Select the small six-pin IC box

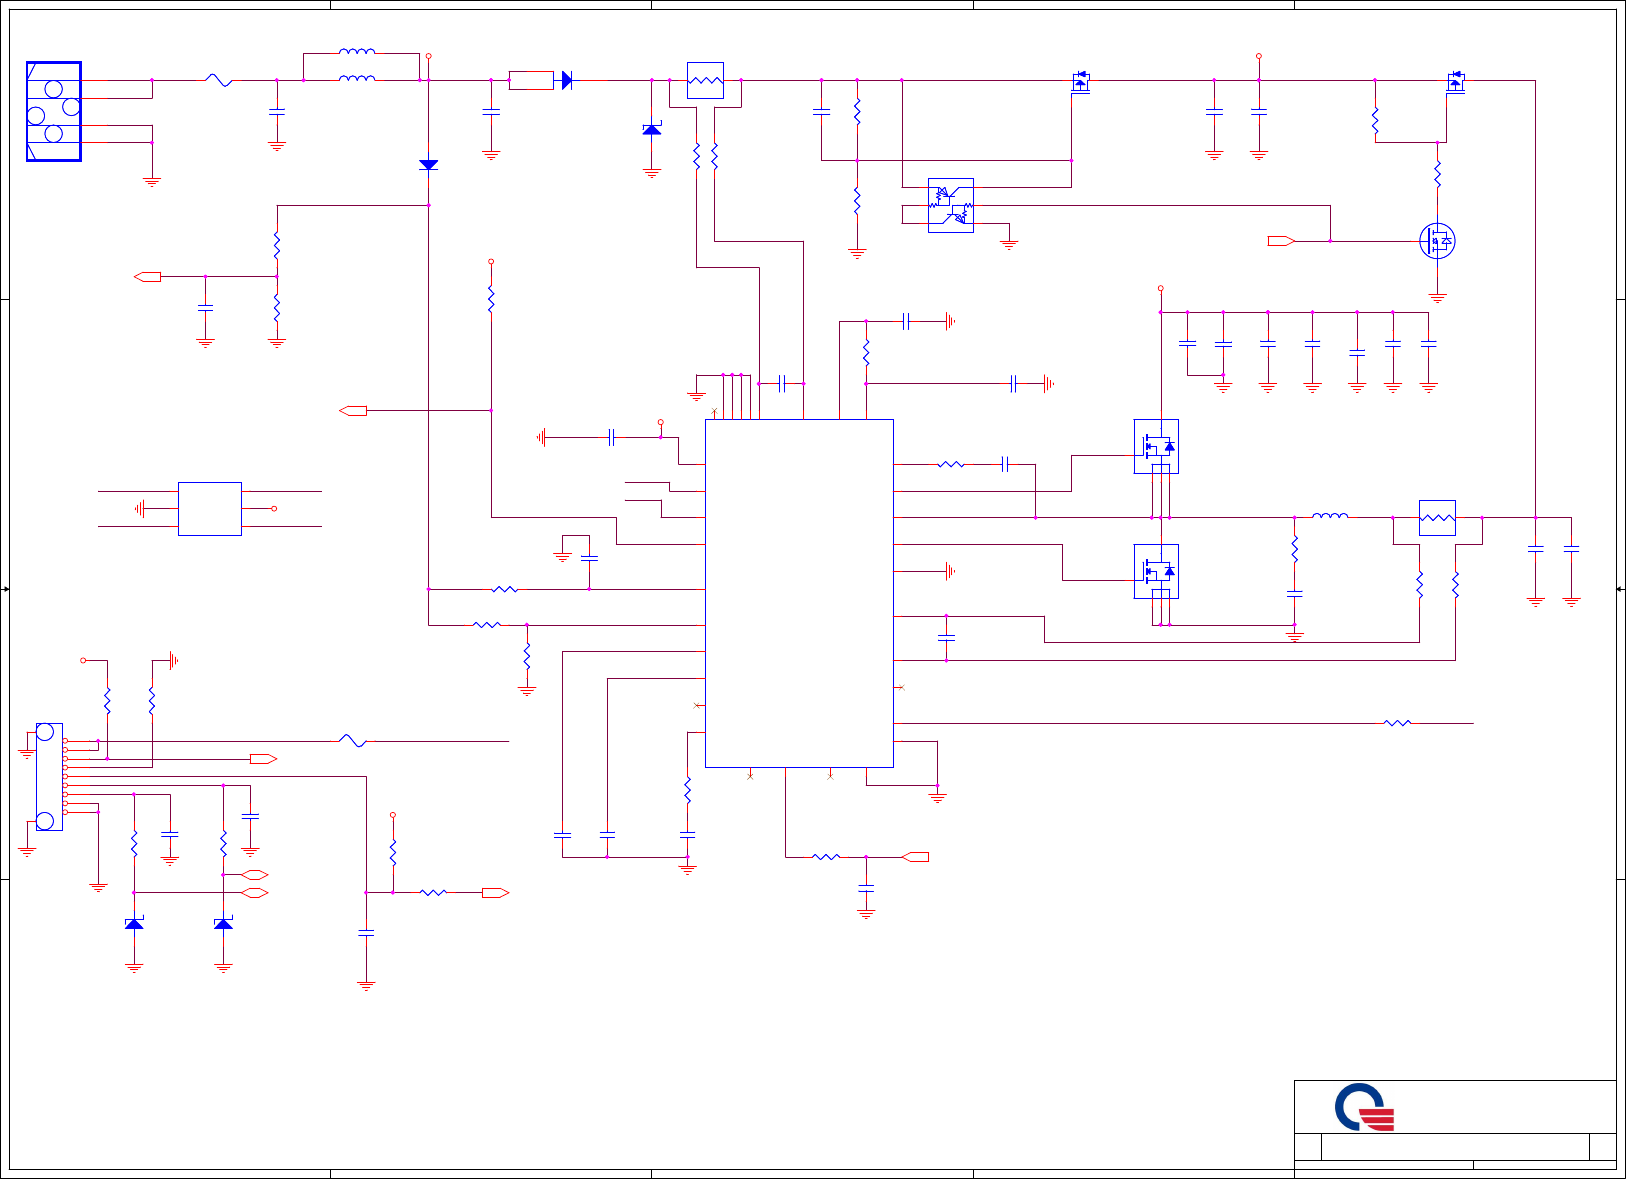click(210, 509)
